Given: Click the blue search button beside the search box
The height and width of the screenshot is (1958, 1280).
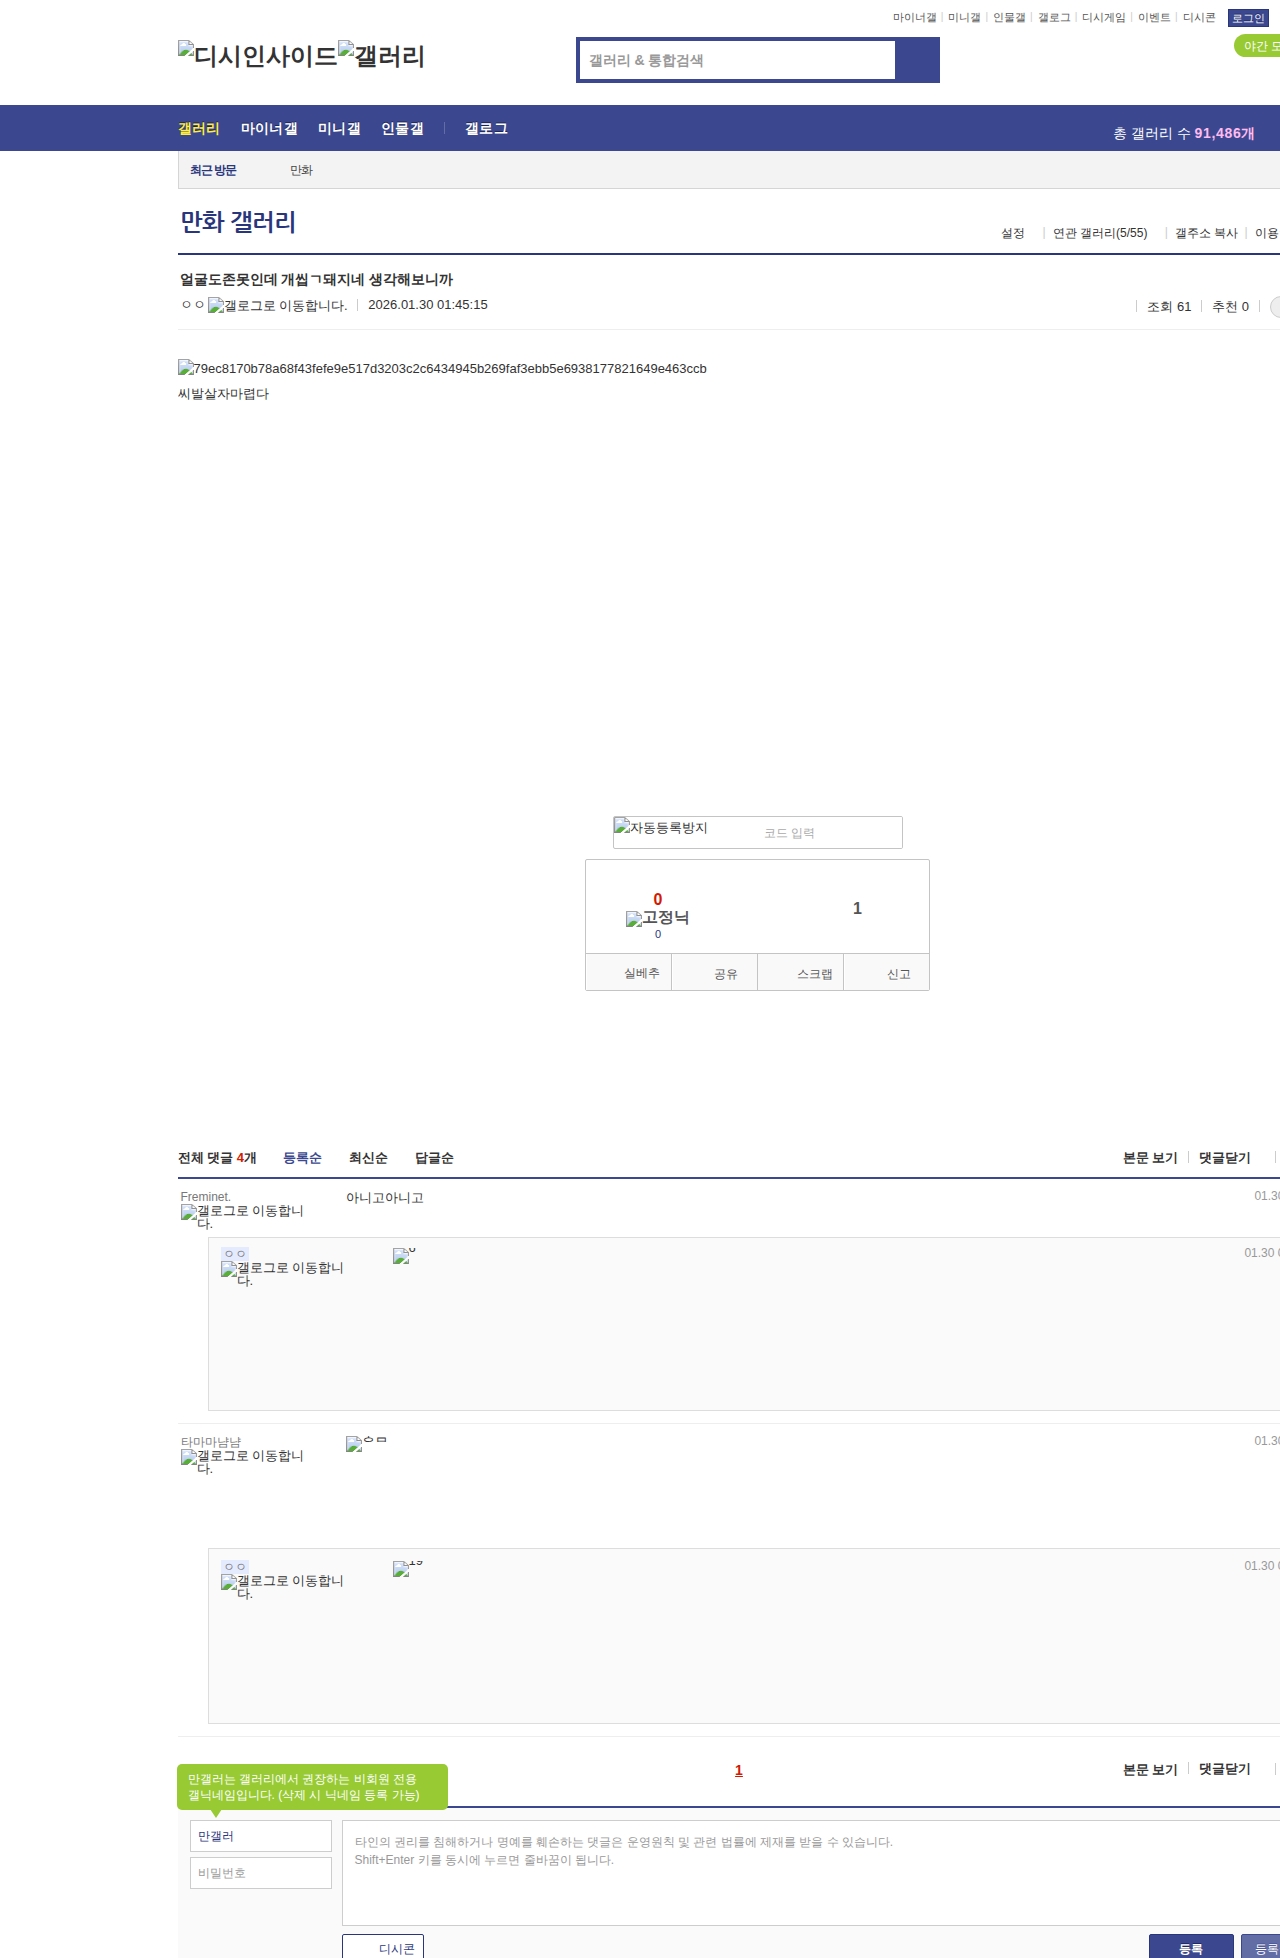Looking at the screenshot, I should [917, 60].
